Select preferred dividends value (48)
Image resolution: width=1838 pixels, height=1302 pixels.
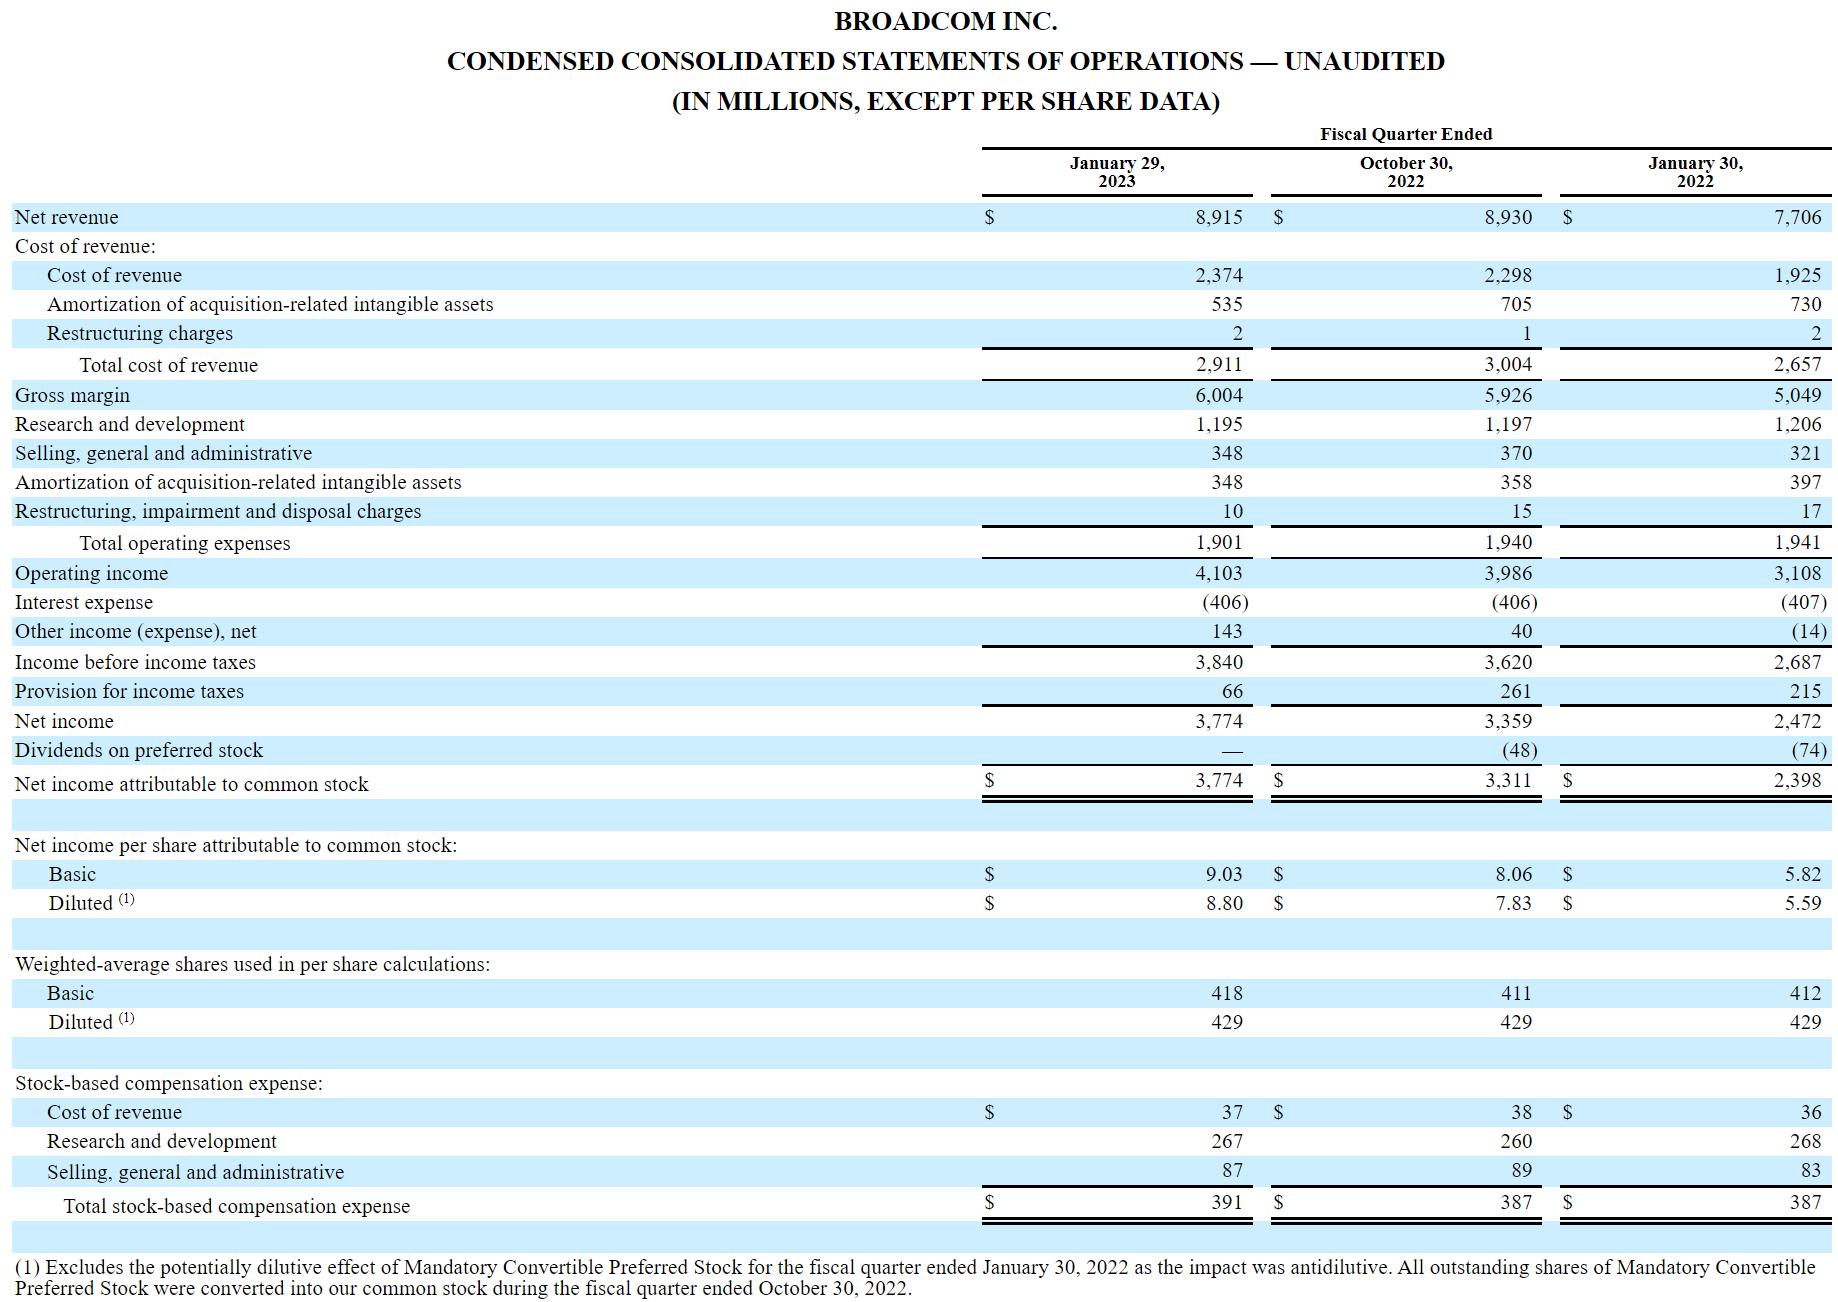tap(1519, 750)
